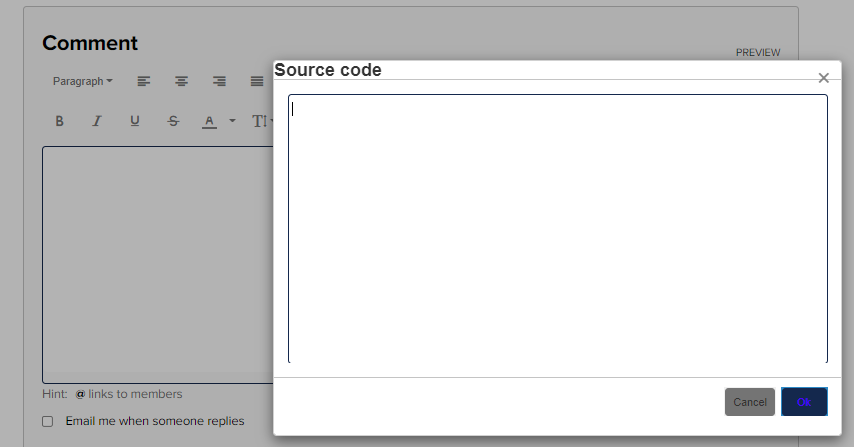Open the font size tool
The height and width of the screenshot is (447, 854).
(x=261, y=121)
